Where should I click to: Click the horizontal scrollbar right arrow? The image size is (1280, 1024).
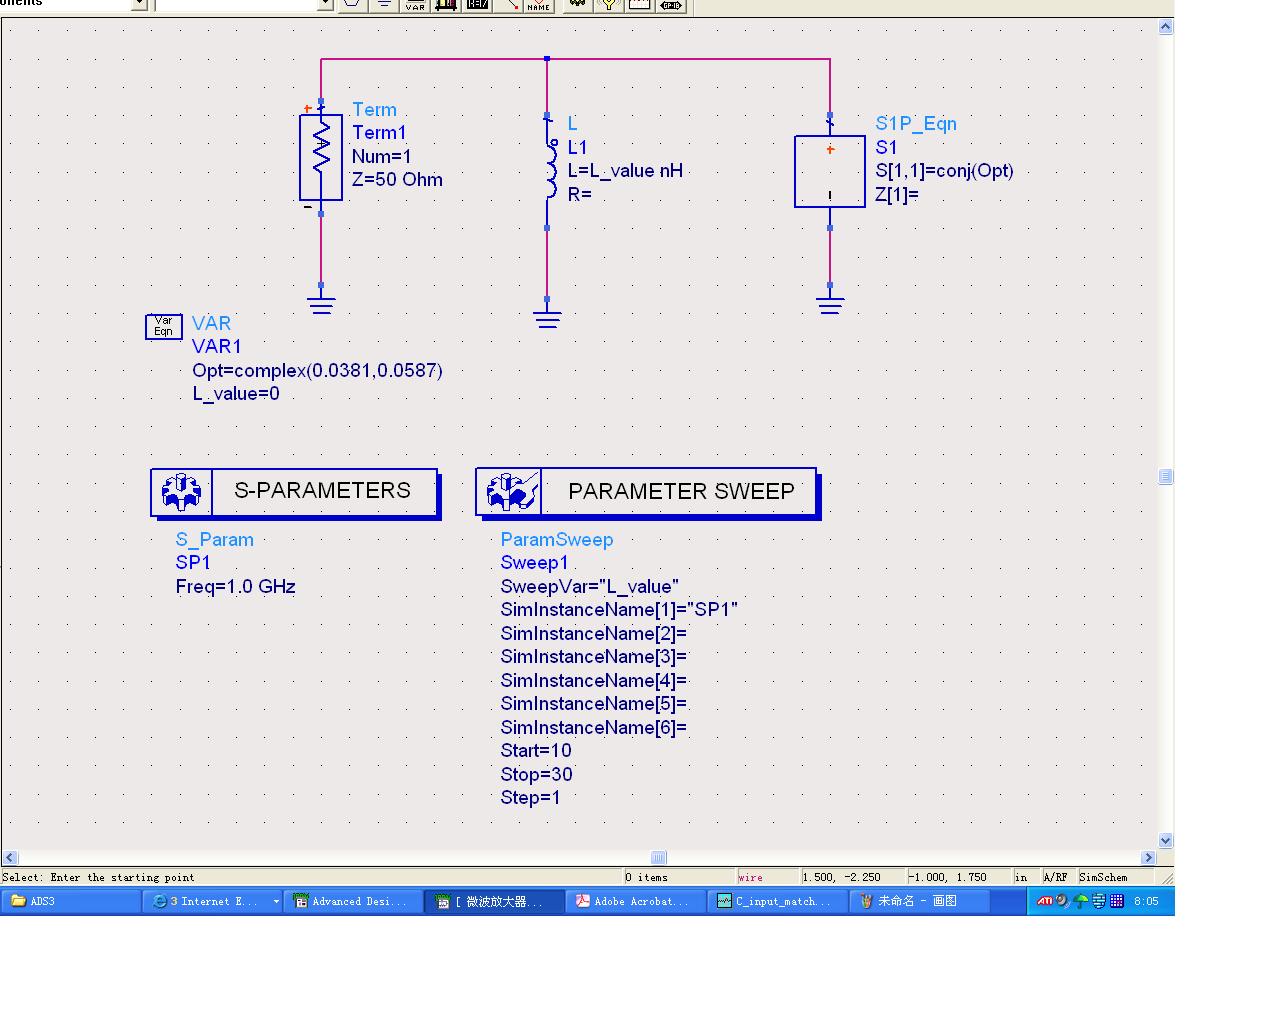pyautogui.click(x=1148, y=857)
